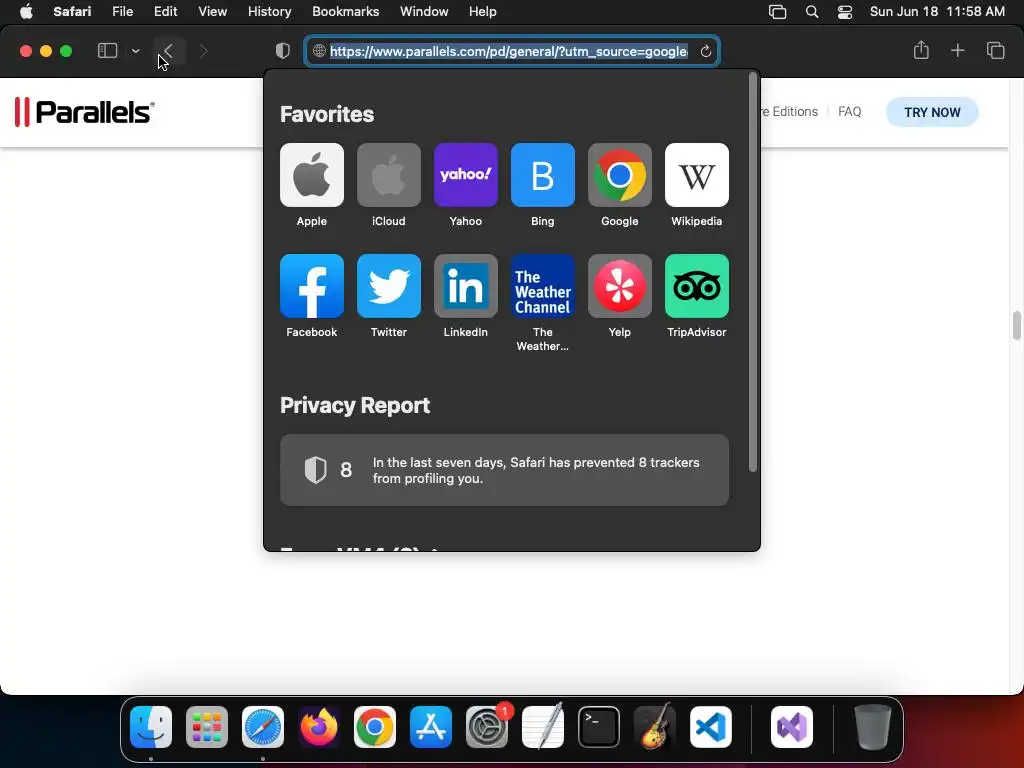This screenshot has height=768, width=1024.
Task: Open the Help menu
Action: (x=483, y=12)
